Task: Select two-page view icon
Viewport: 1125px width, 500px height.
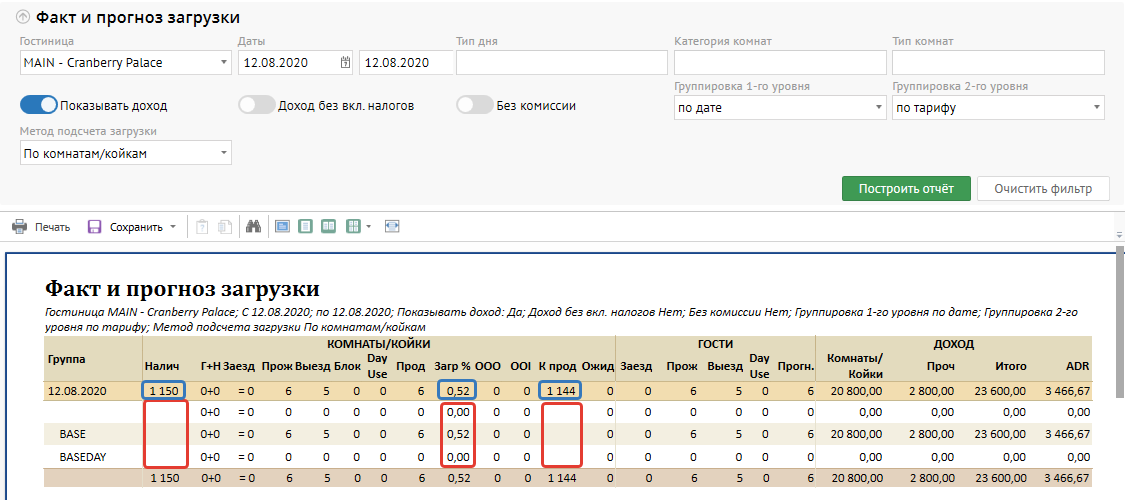Action: (x=329, y=227)
